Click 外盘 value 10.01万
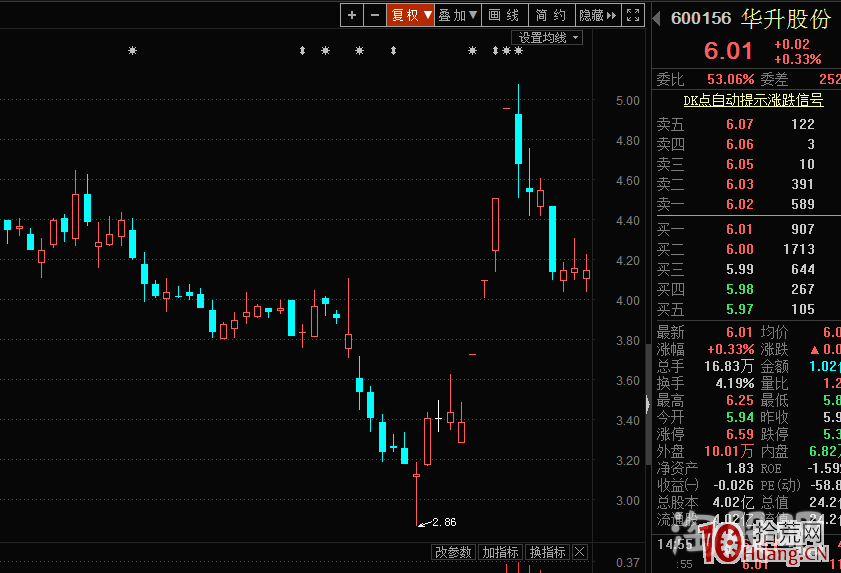 tap(729, 451)
